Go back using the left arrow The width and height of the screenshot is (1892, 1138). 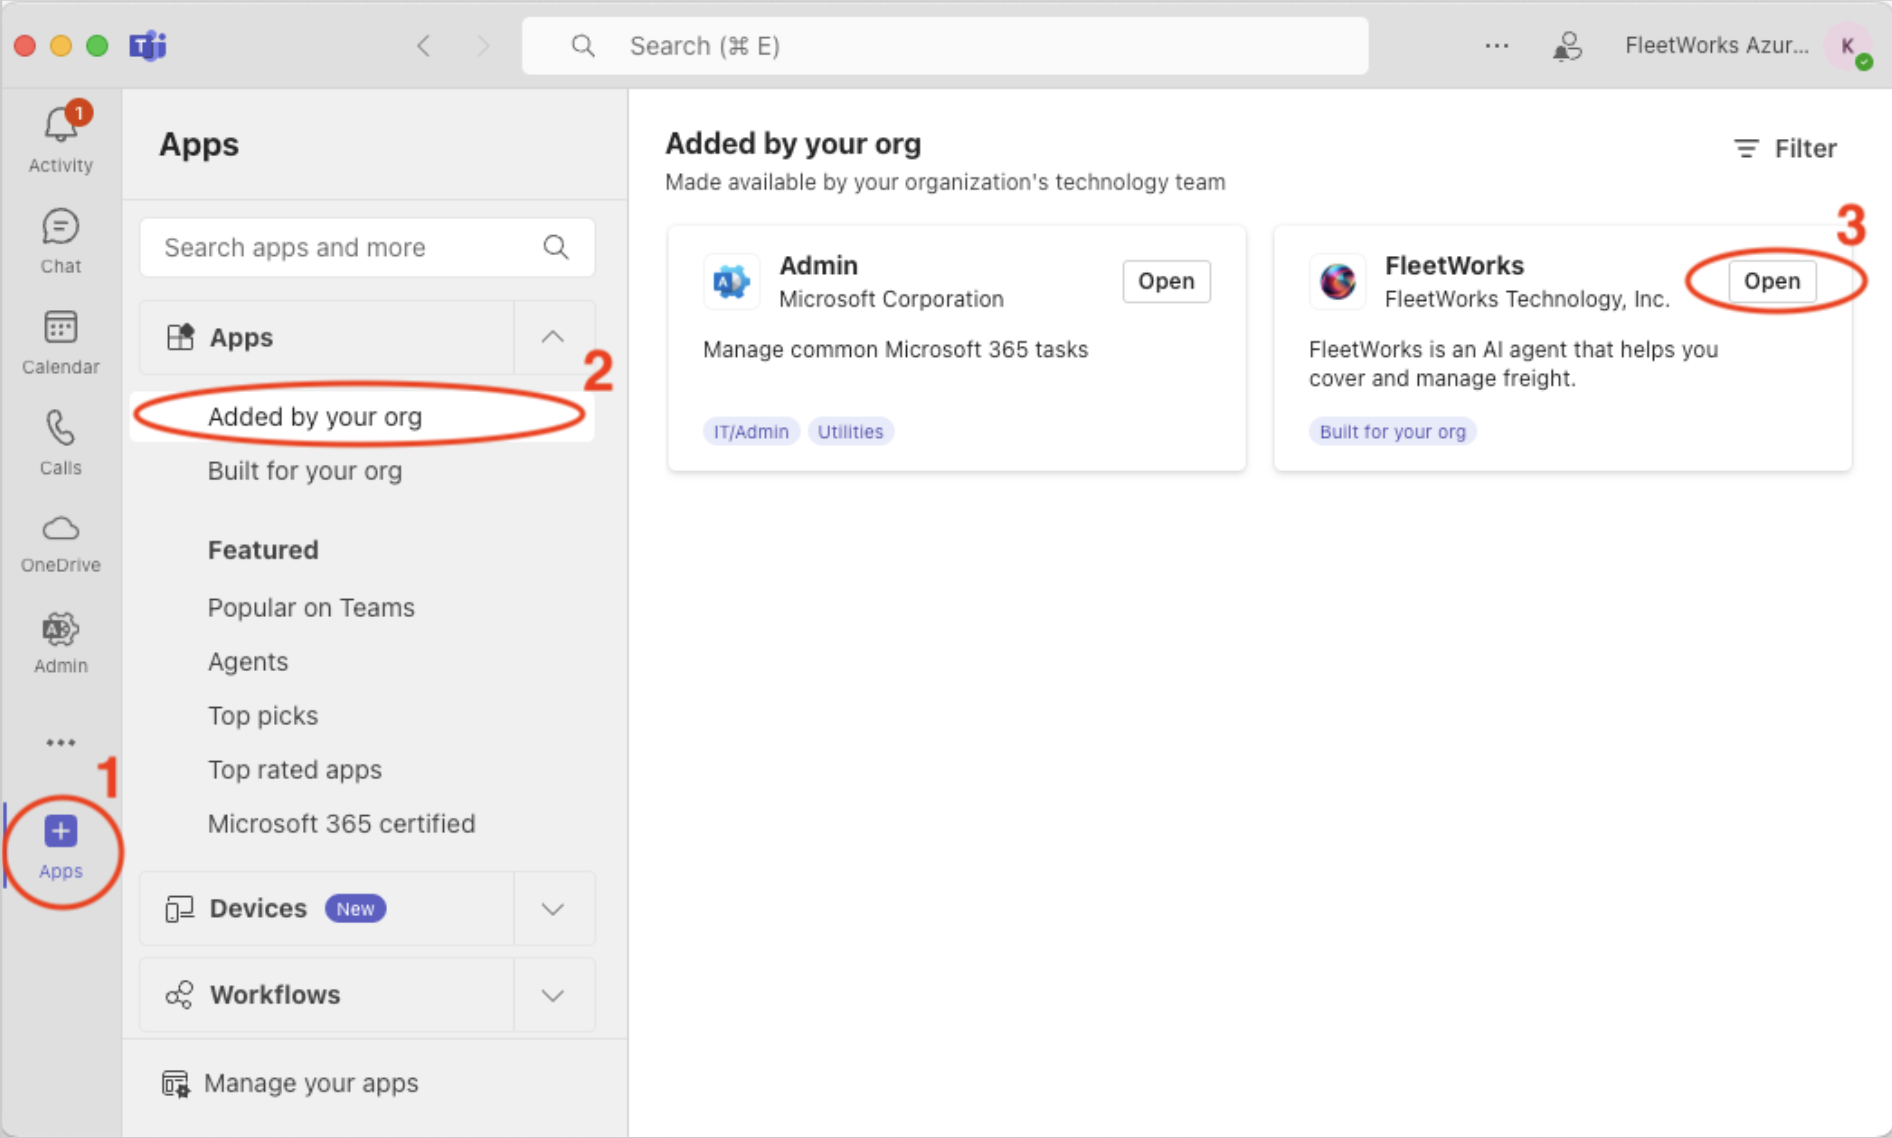click(x=424, y=45)
